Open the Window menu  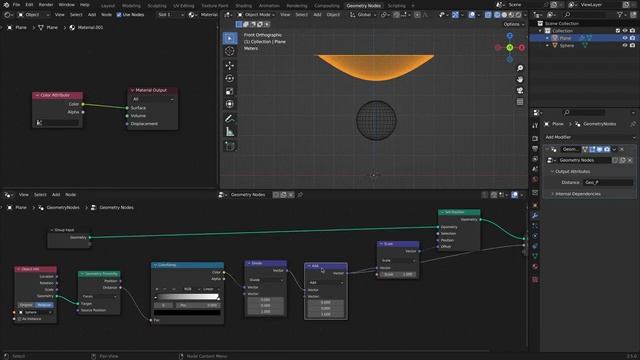point(67,5)
